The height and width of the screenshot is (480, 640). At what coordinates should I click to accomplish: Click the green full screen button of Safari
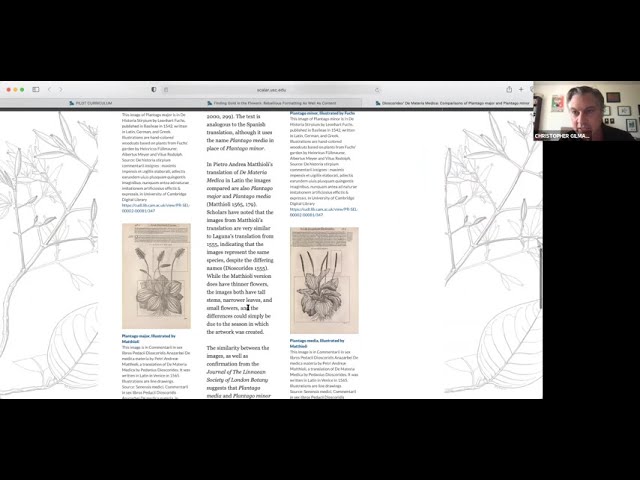pos(22,89)
